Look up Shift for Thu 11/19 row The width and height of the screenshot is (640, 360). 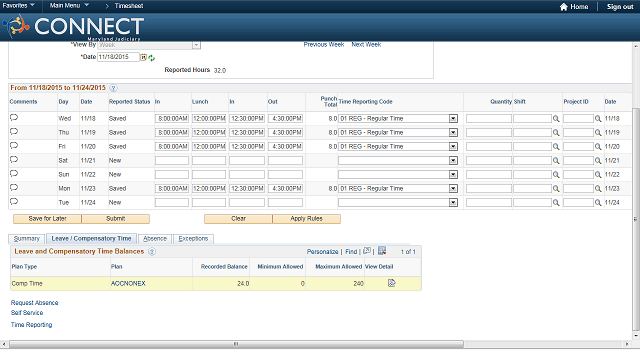click(556, 133)
